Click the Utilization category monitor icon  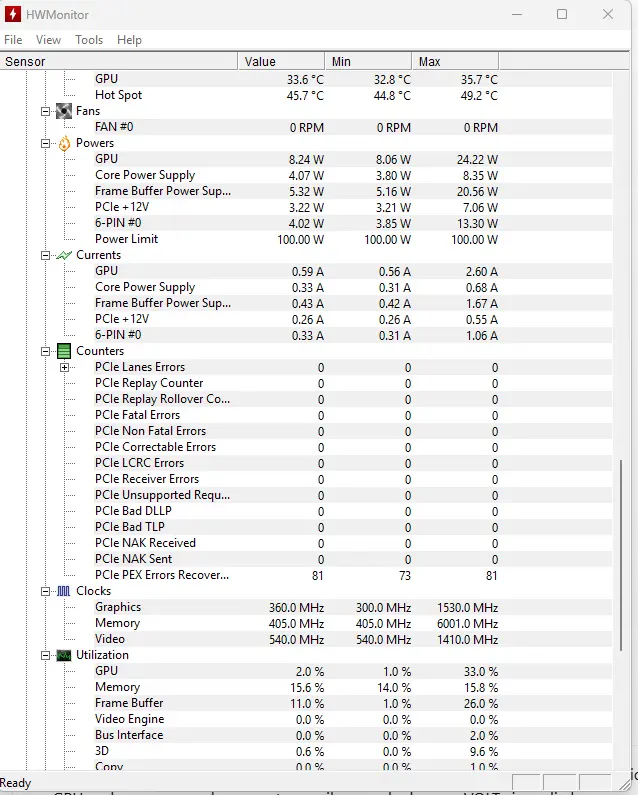pyautogui.click(x=64, y=655)
